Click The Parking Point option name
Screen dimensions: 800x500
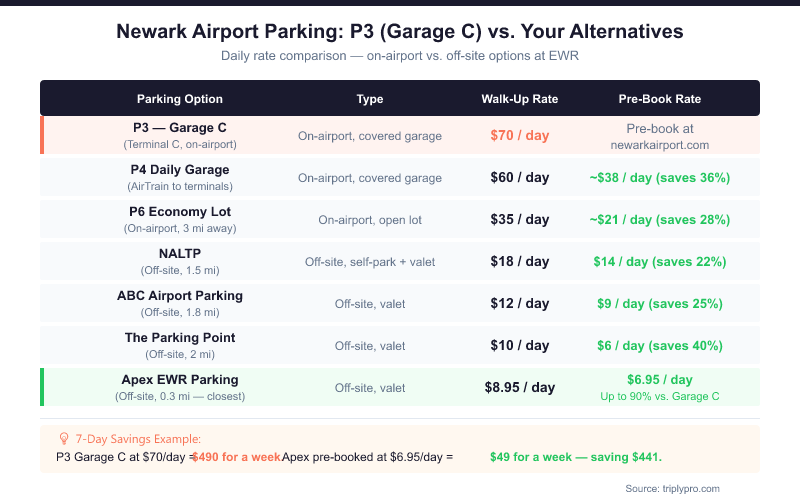click(x=180, y=338)
